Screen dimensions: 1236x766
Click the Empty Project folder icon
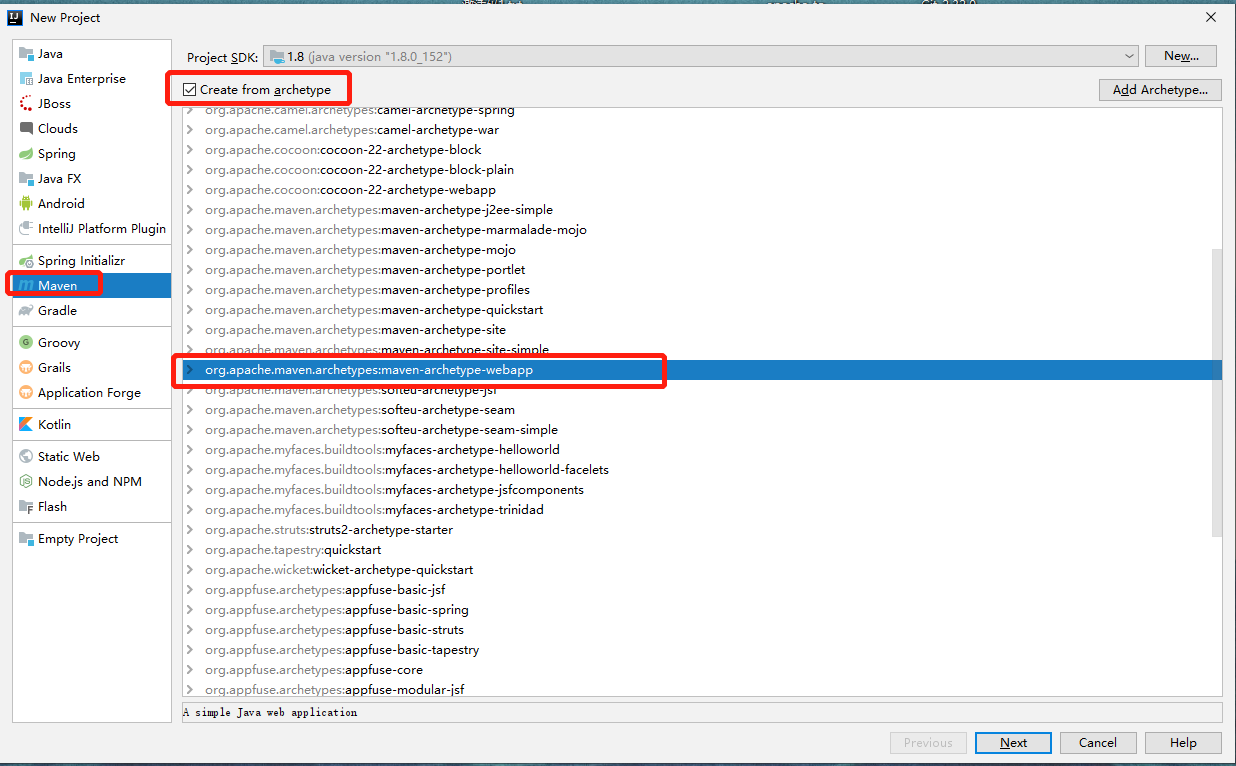pyautogui.click(x=26, y=539)
